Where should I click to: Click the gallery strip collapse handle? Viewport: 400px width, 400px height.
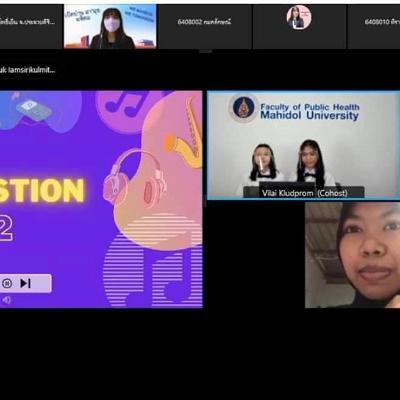[x=205, y=52]
